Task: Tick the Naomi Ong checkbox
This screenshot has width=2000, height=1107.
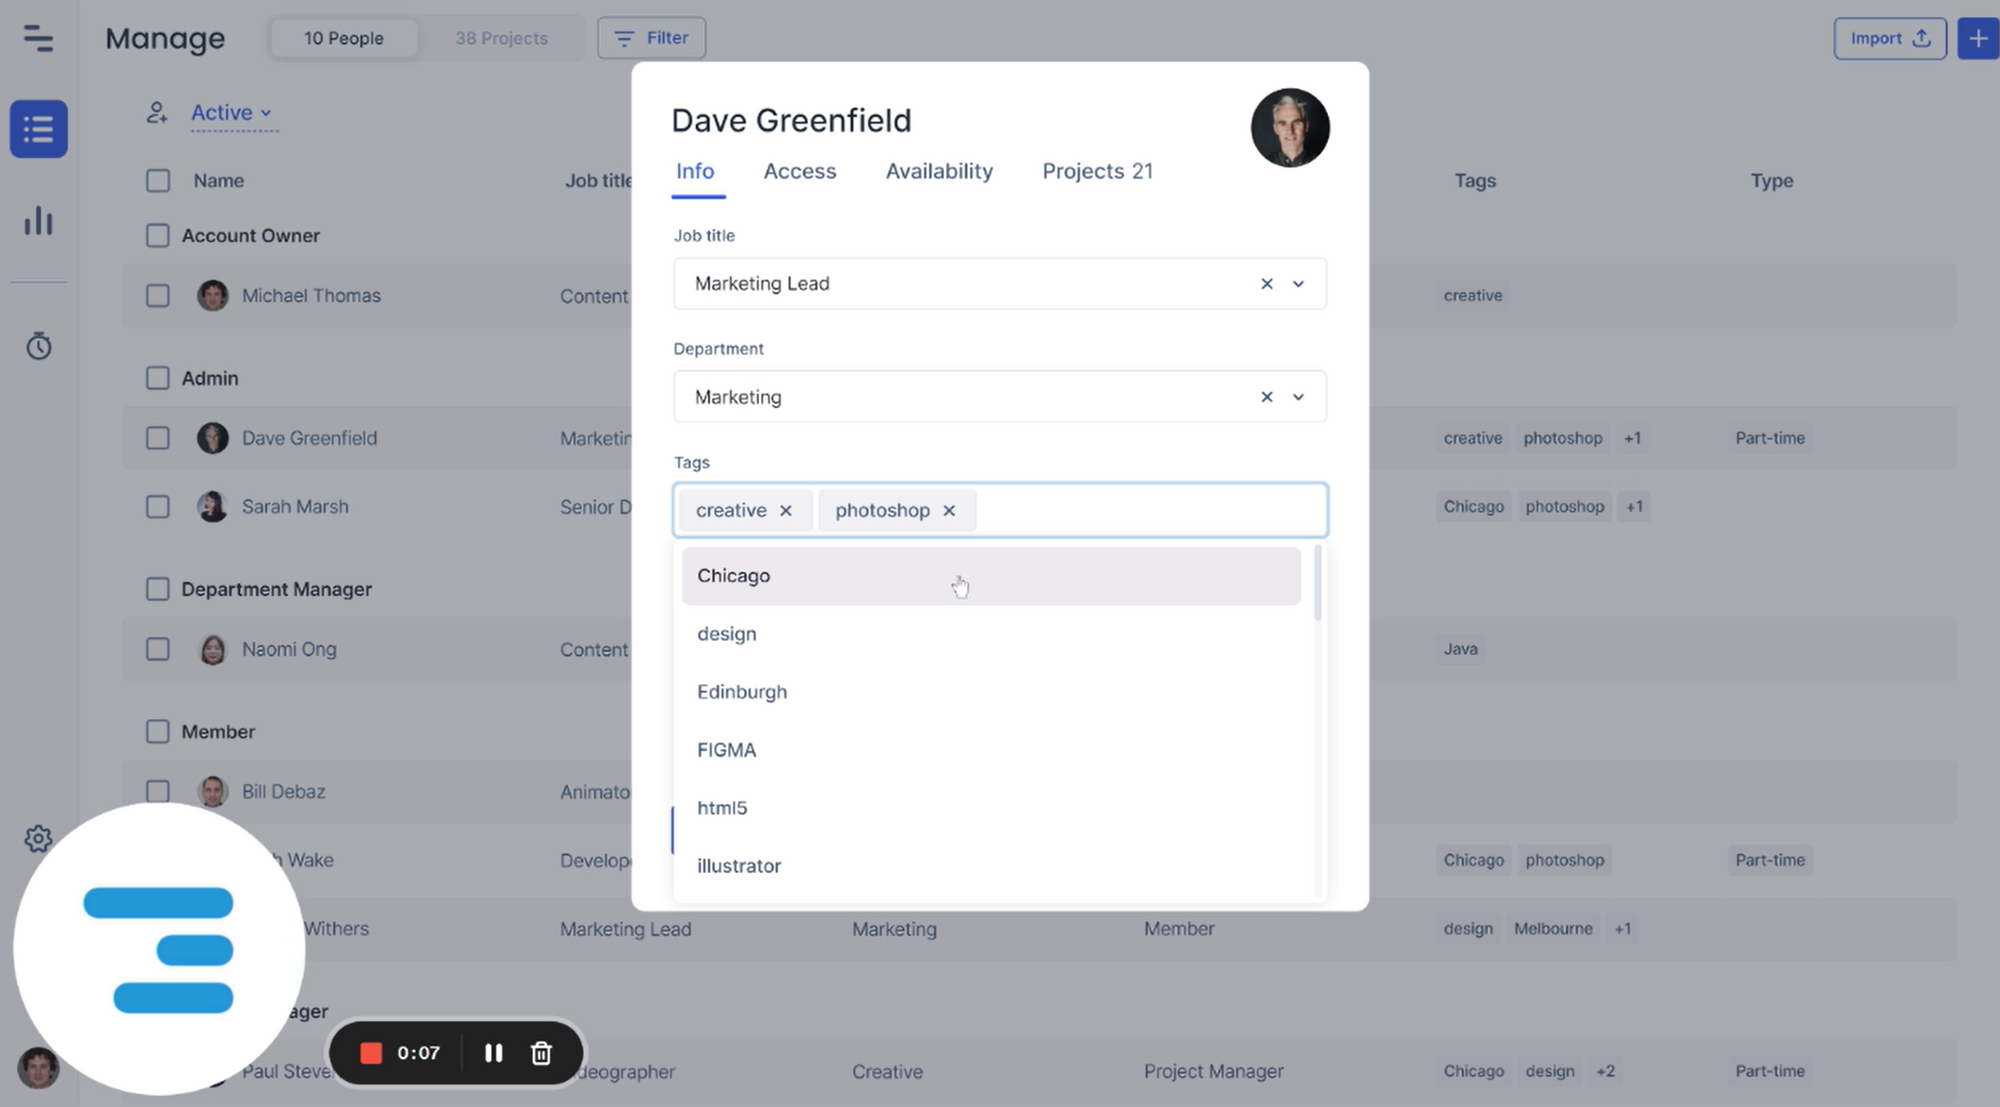Action: tap(158, 649)
